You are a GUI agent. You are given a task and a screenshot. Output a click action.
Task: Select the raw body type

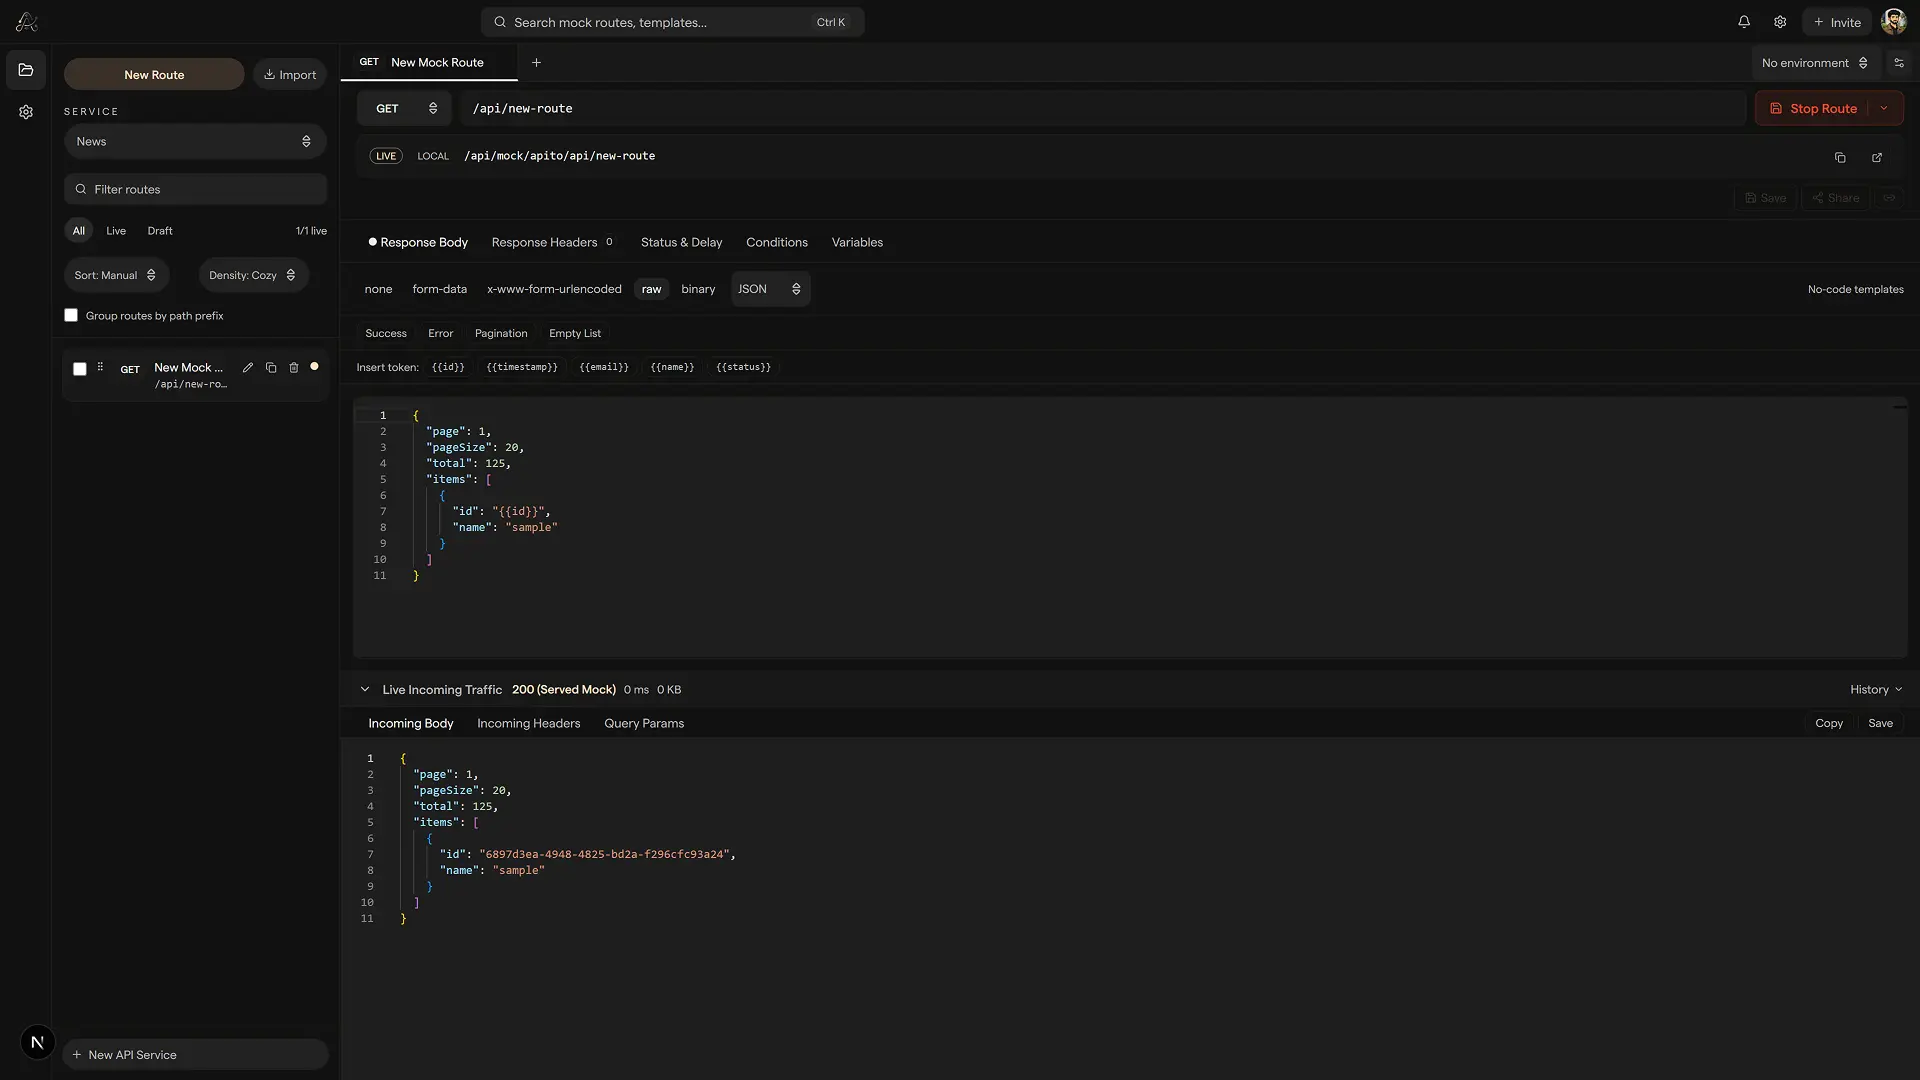[651, 289]
